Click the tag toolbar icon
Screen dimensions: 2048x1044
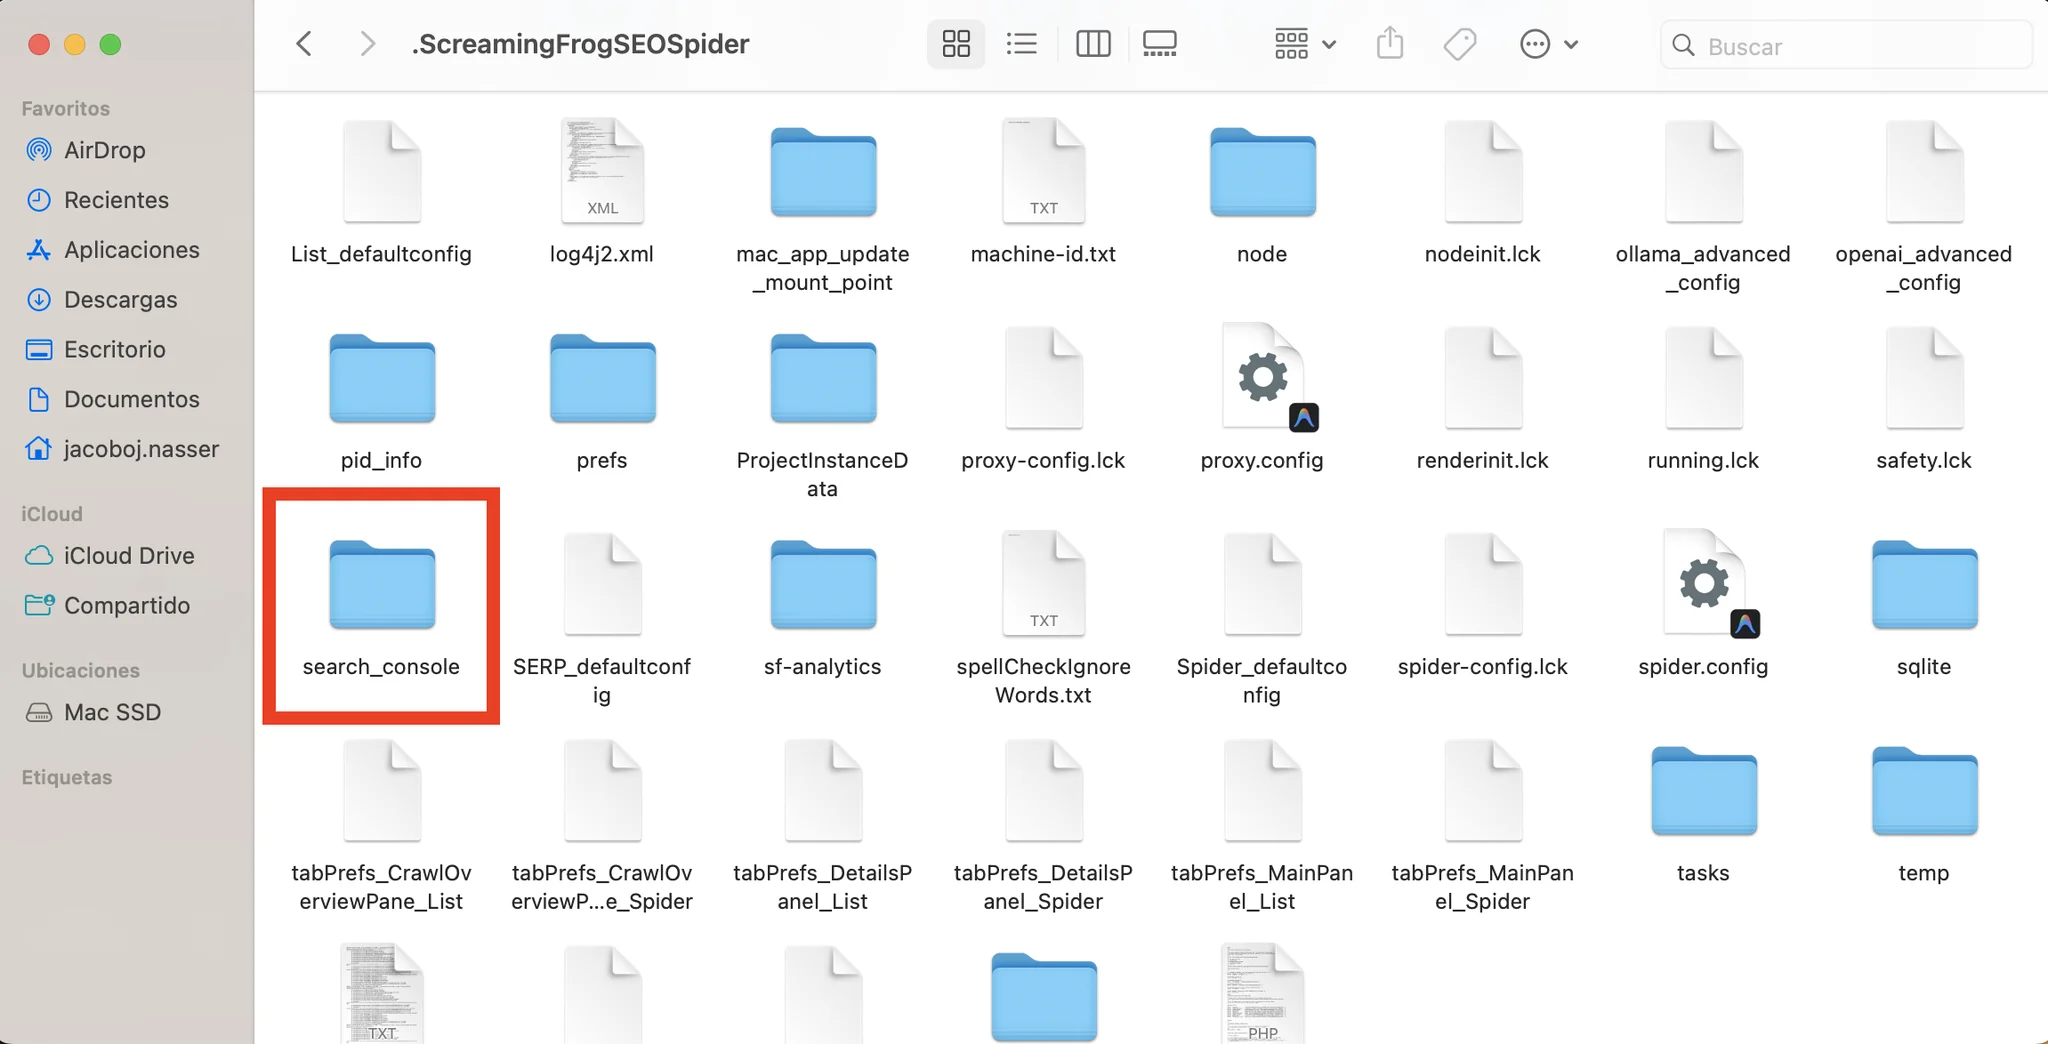coord(1460,44)
